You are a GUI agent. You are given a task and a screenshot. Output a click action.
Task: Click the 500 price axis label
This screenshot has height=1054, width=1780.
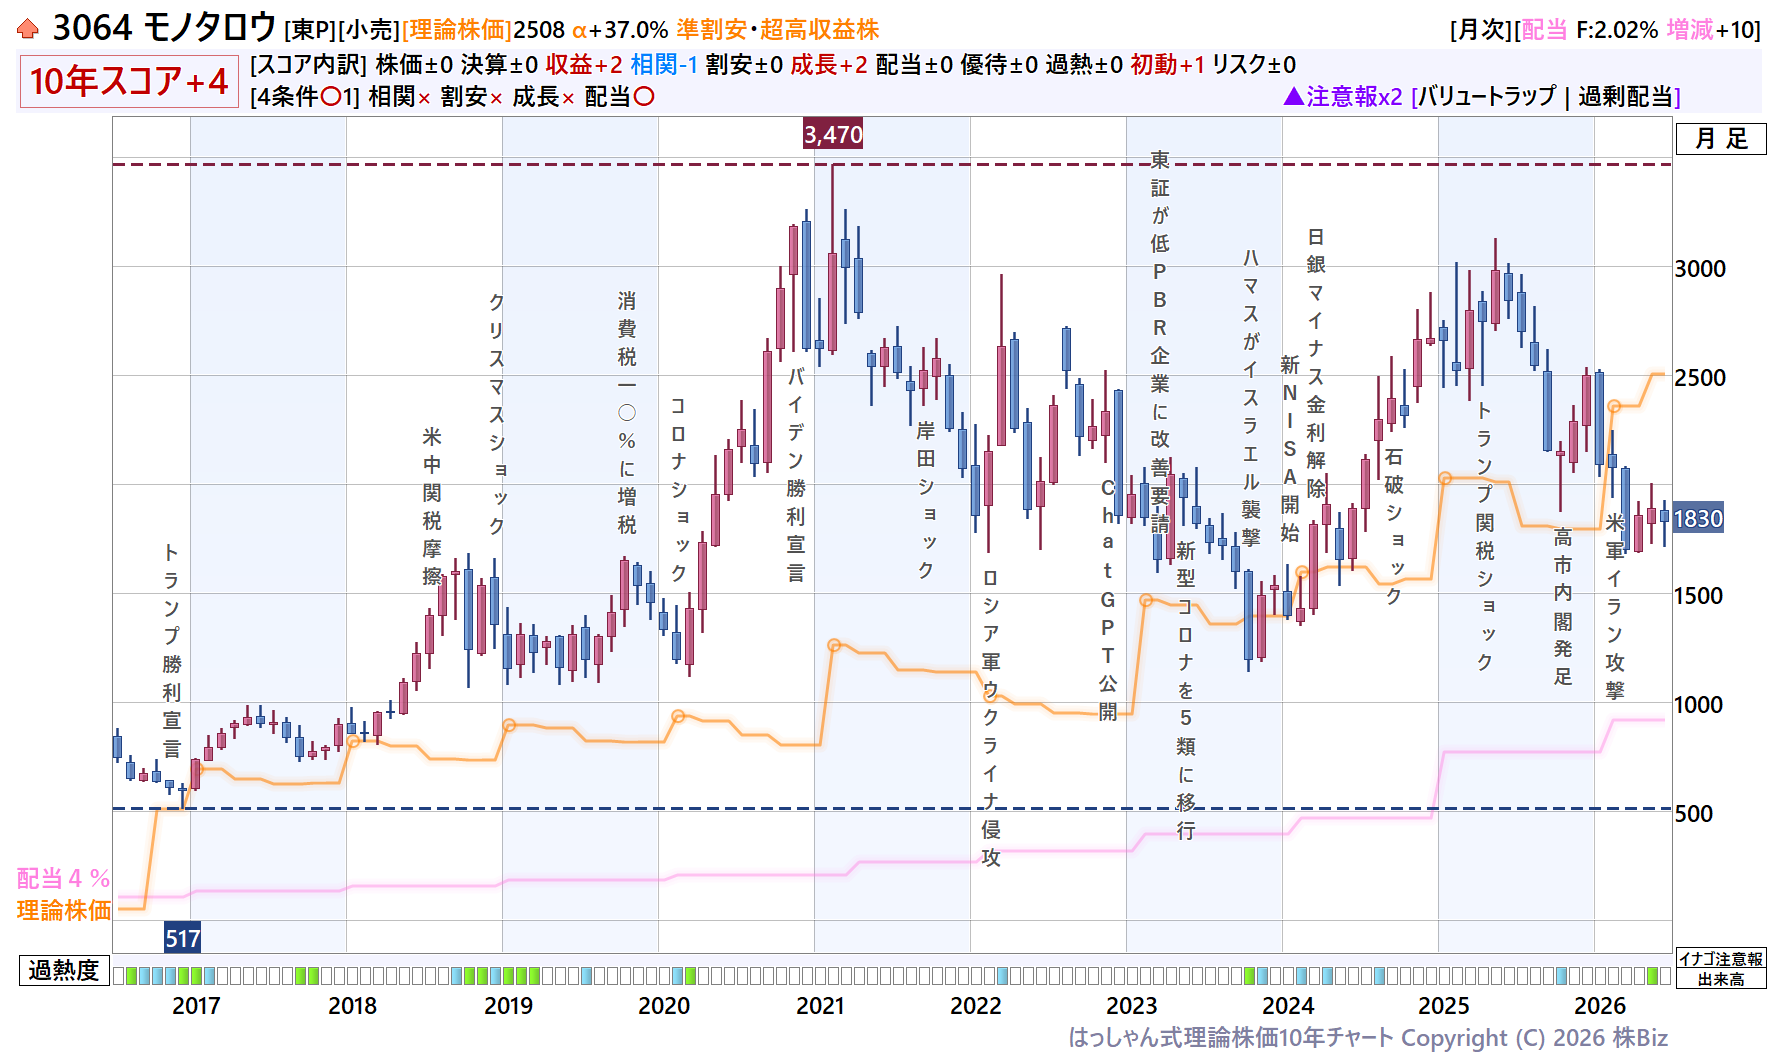point(1694,813)
